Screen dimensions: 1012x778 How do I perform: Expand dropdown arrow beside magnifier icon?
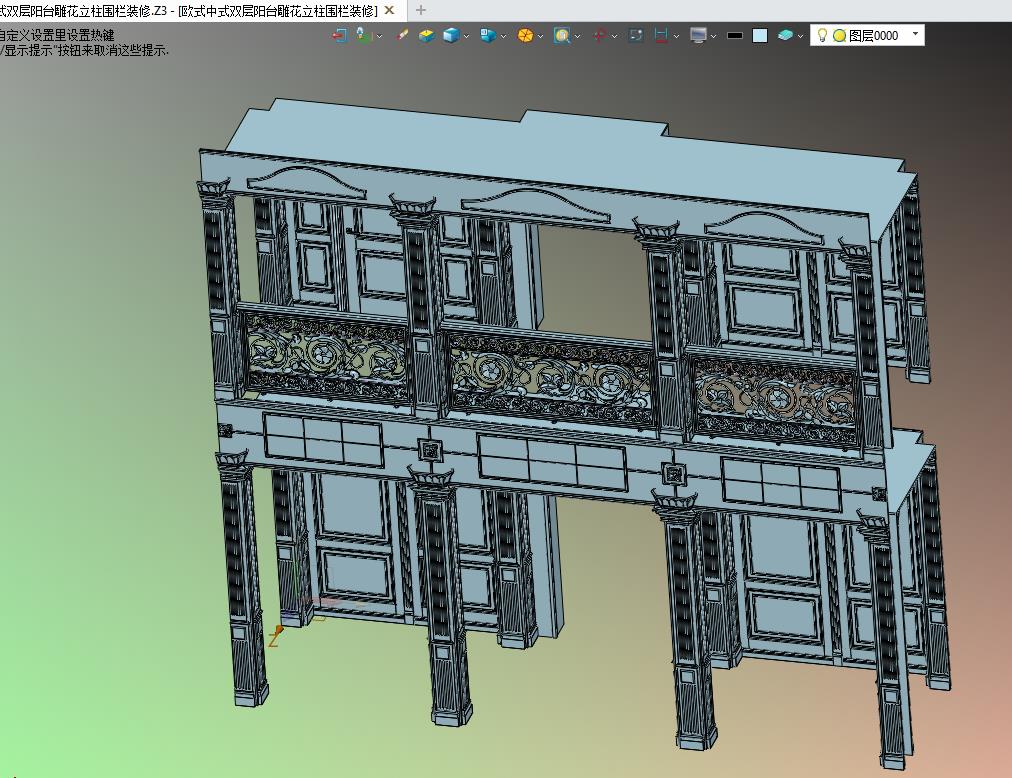[577, 36]
